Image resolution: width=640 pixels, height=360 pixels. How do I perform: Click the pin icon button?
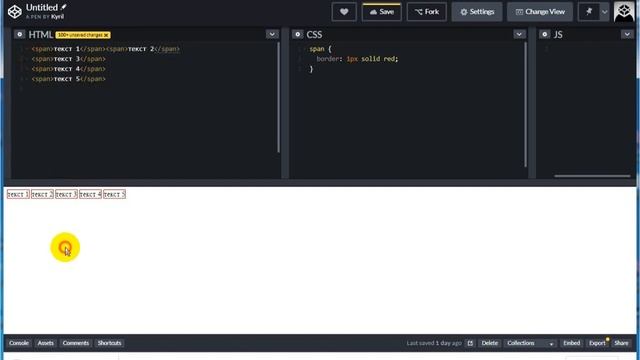click(x=589, y=12)
